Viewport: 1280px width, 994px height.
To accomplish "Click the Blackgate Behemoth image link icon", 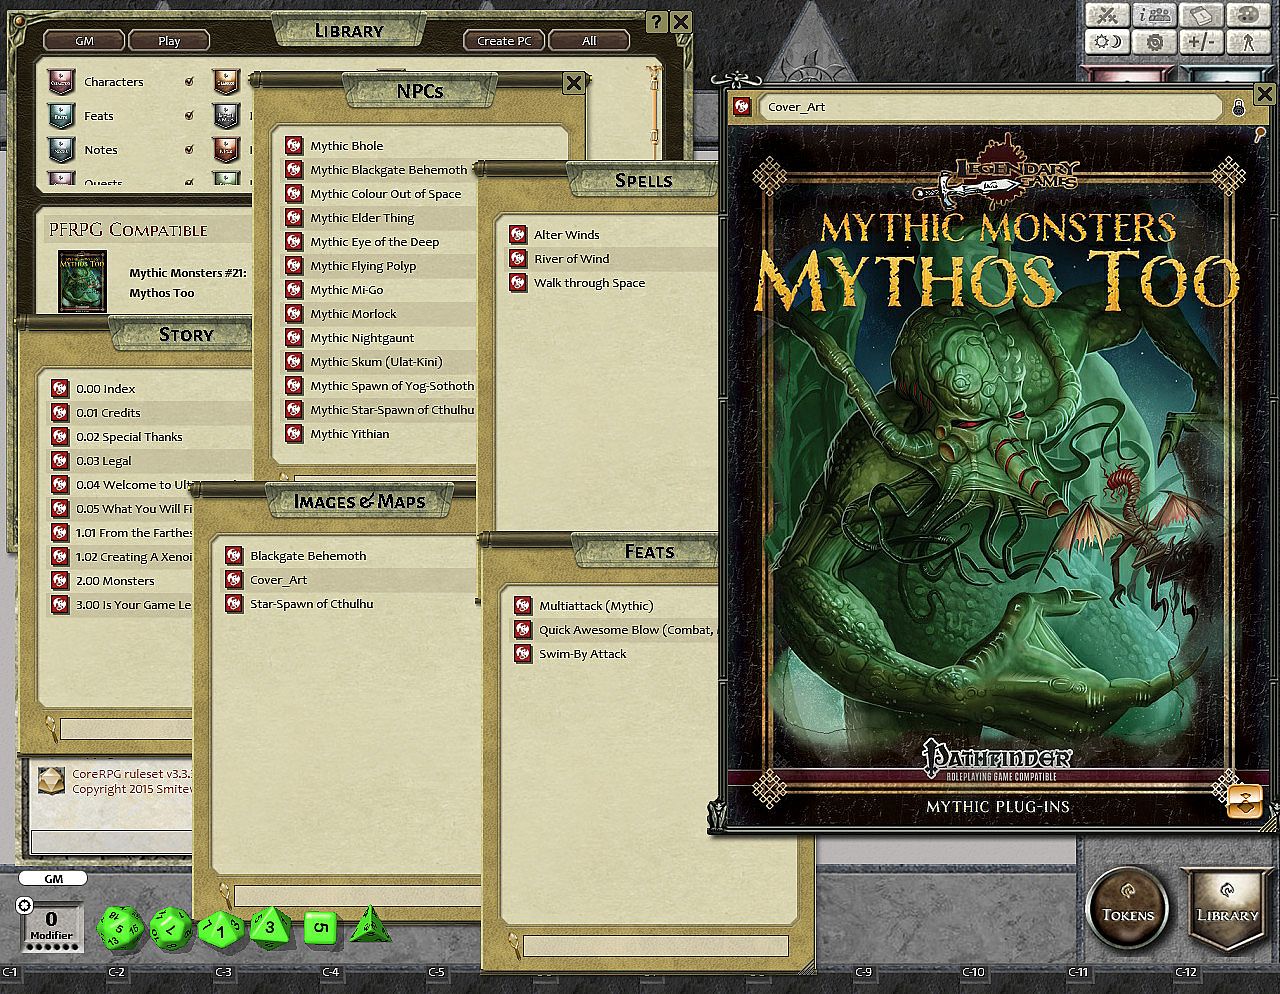I will click(x=234, y=556).
